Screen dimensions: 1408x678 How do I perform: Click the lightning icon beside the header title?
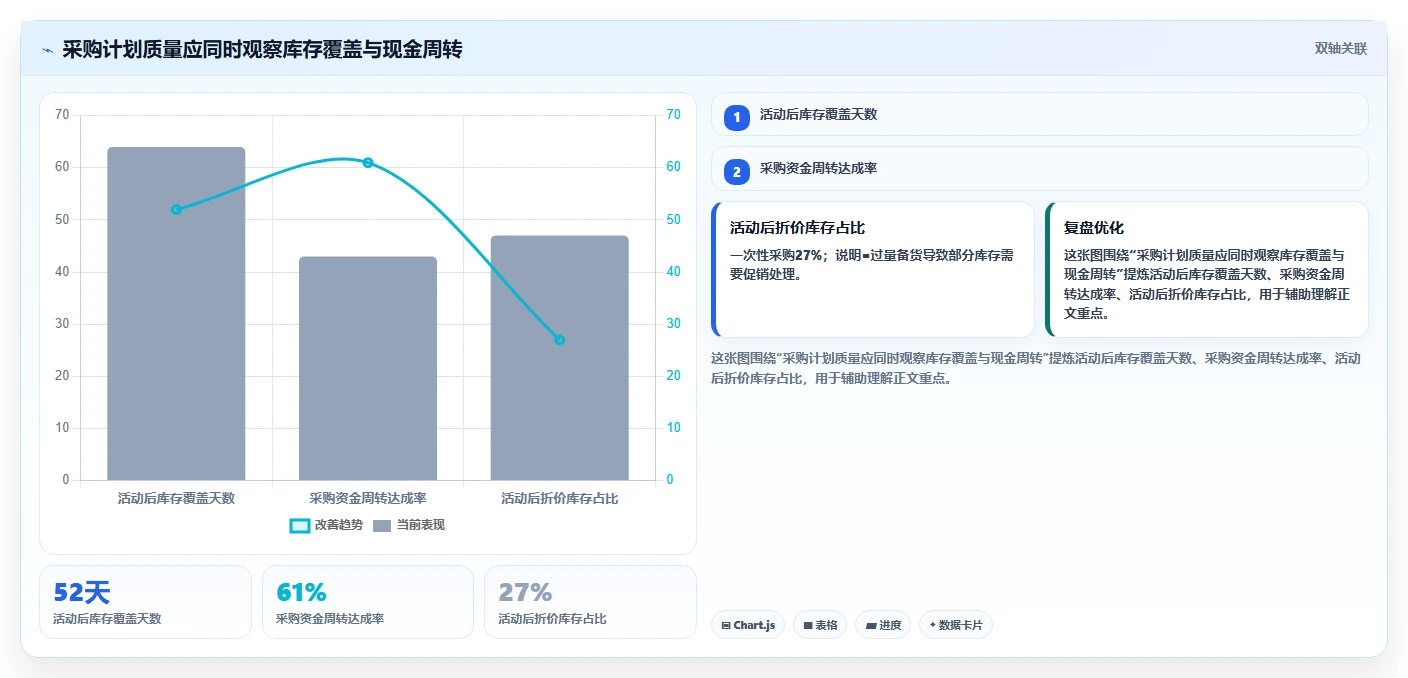(47, 50)
